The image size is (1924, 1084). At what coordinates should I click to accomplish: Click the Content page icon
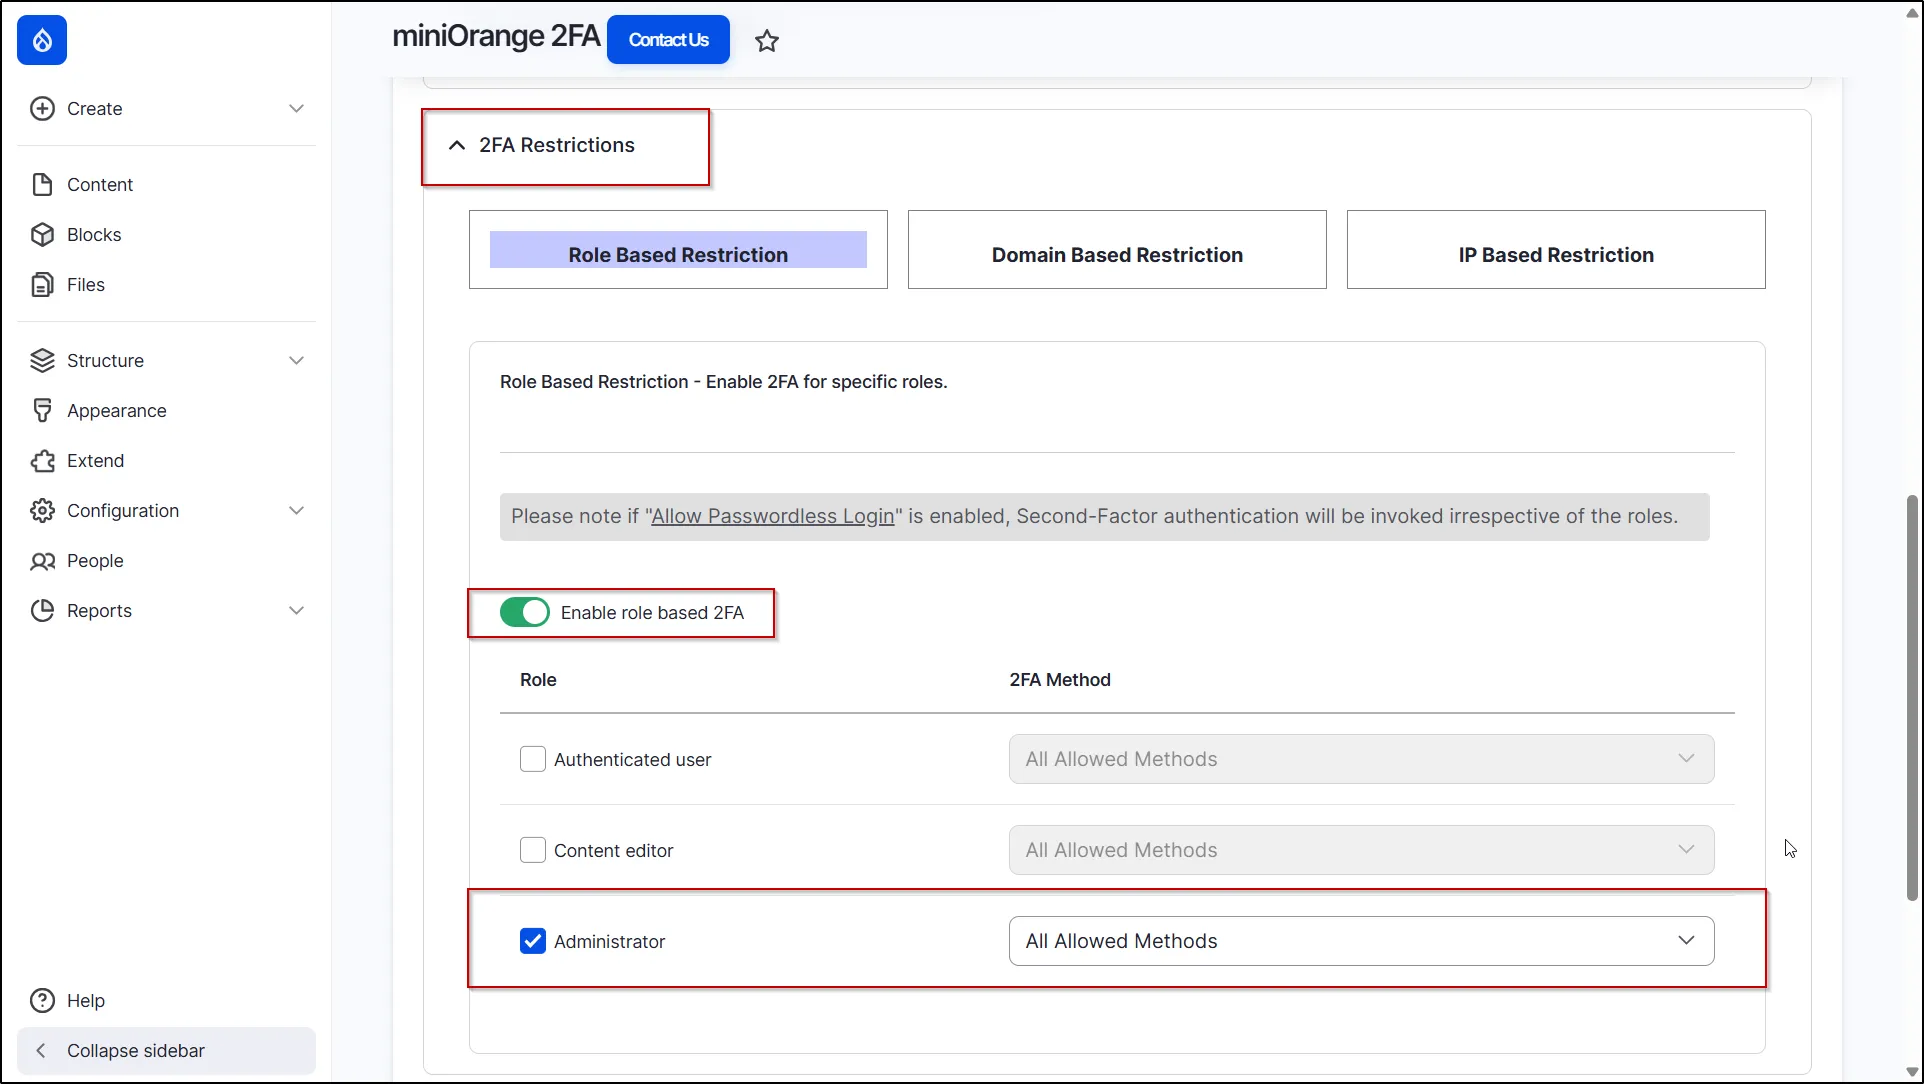[x=42, y=184]
